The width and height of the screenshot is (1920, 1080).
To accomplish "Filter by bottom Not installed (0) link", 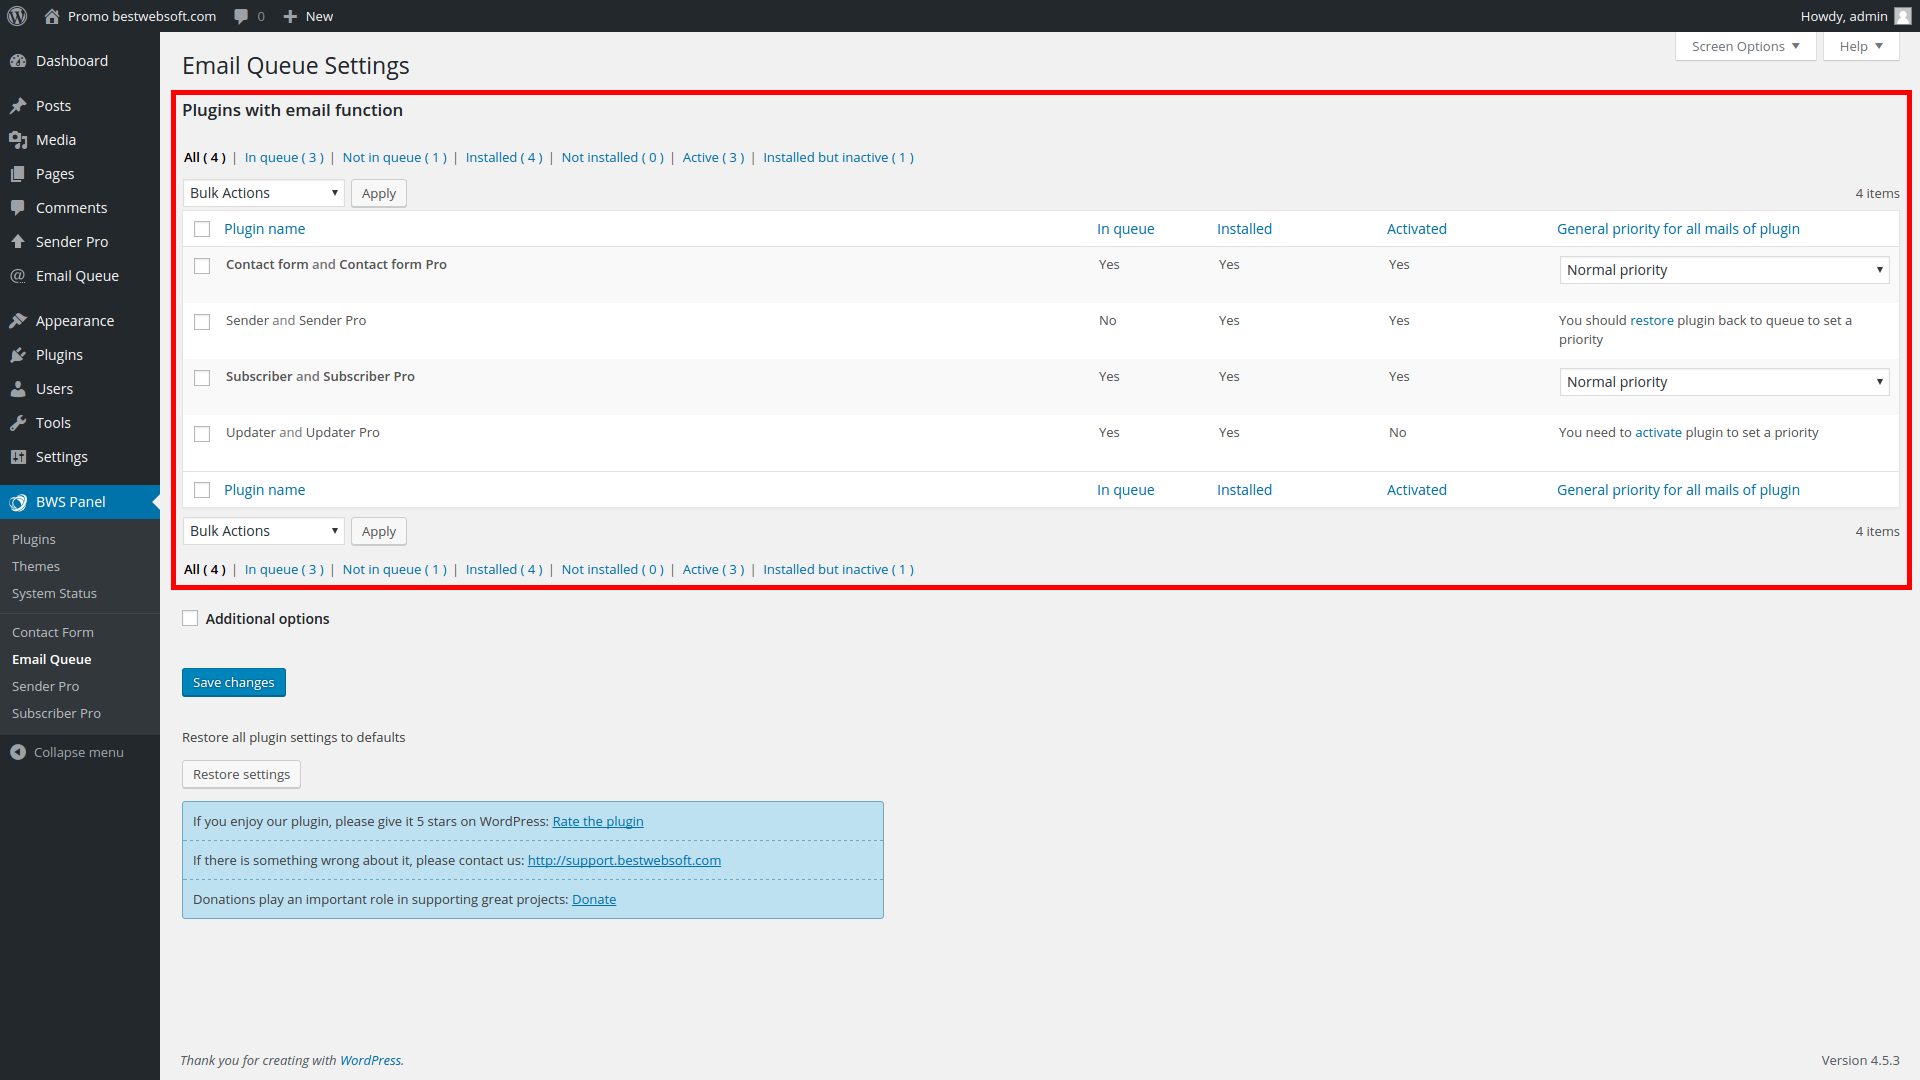I will [613, 569].
